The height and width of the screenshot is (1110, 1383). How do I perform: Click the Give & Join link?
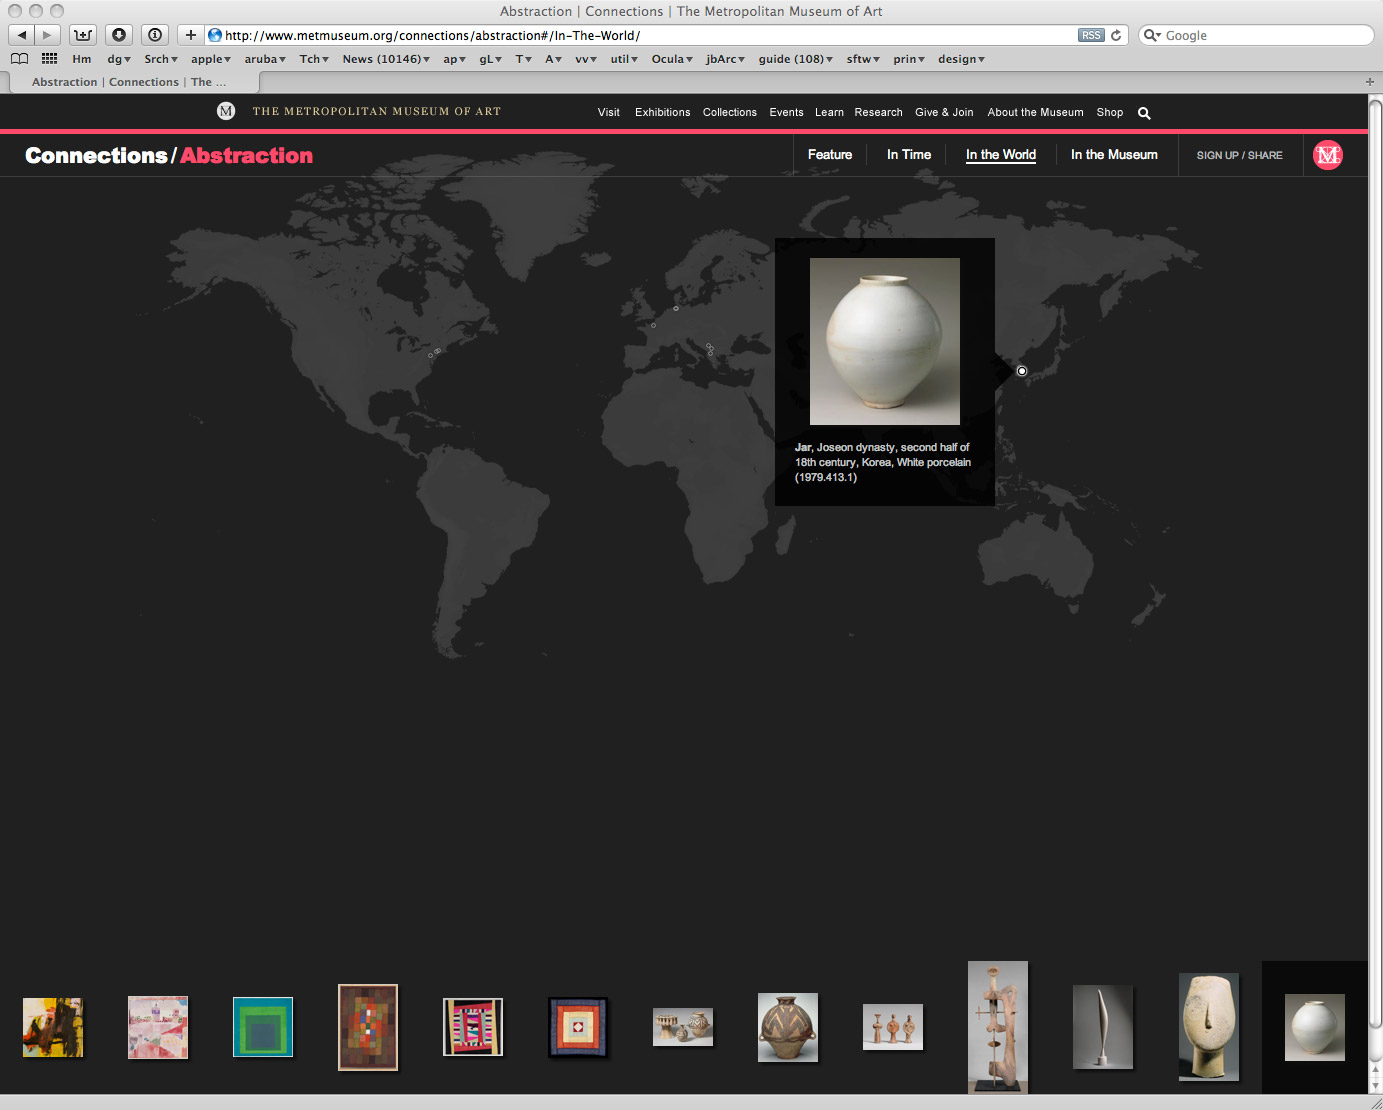[x=944, y=112]
